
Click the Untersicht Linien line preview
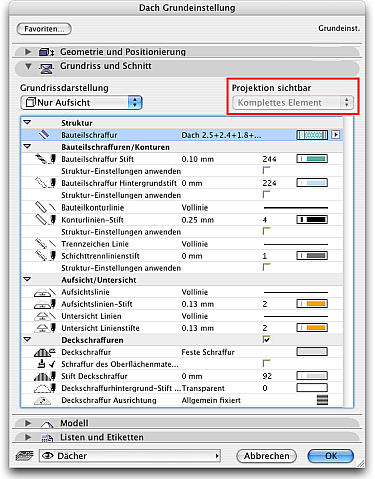(296, 316)
